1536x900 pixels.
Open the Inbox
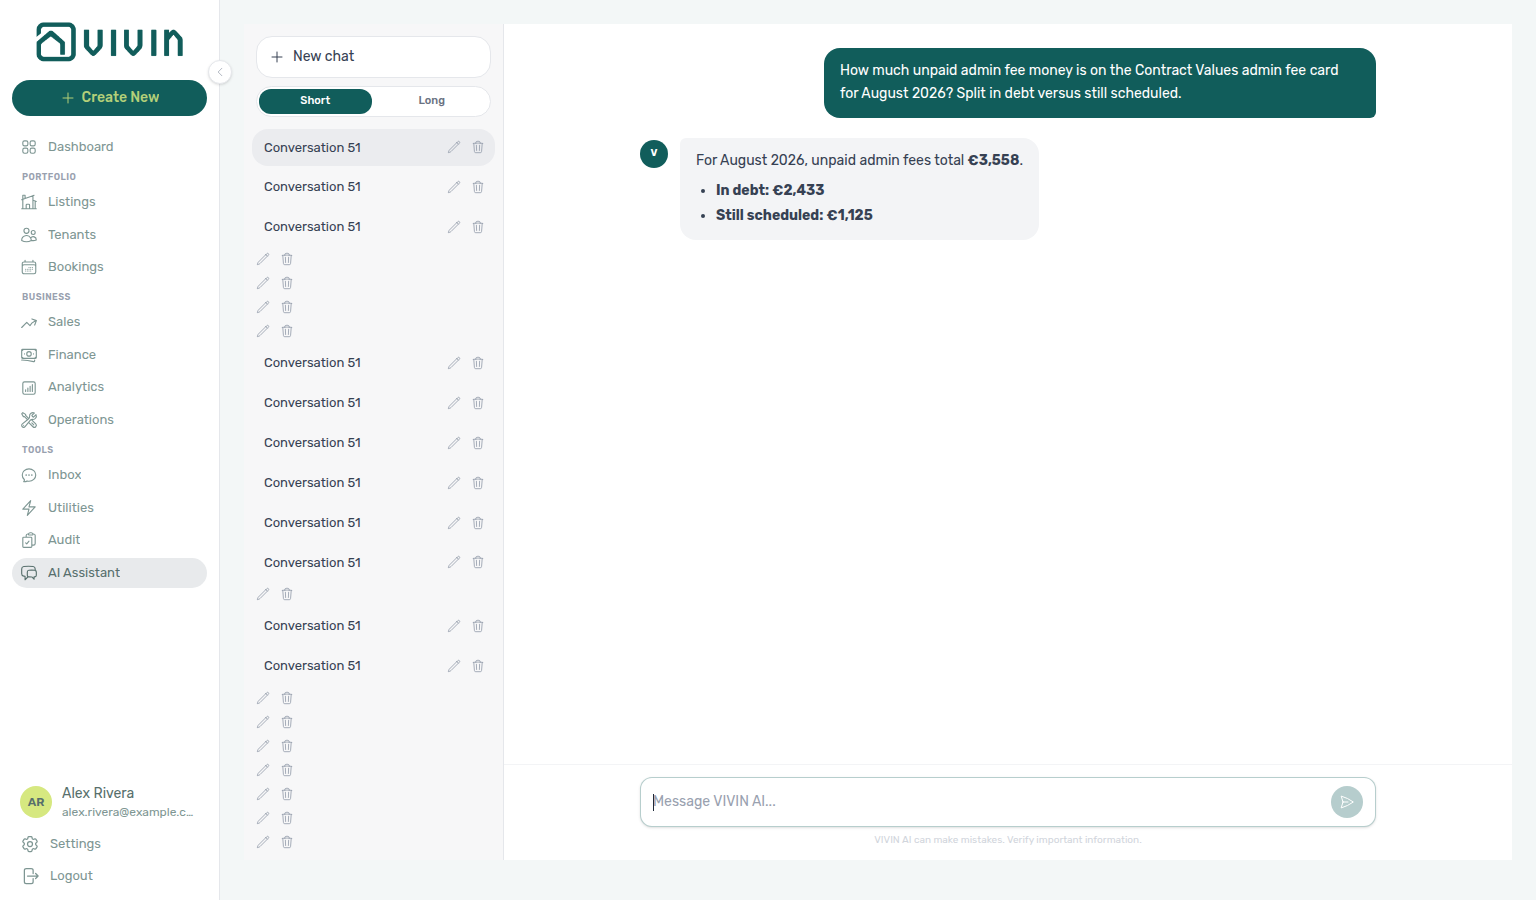[x=109, y=475]
